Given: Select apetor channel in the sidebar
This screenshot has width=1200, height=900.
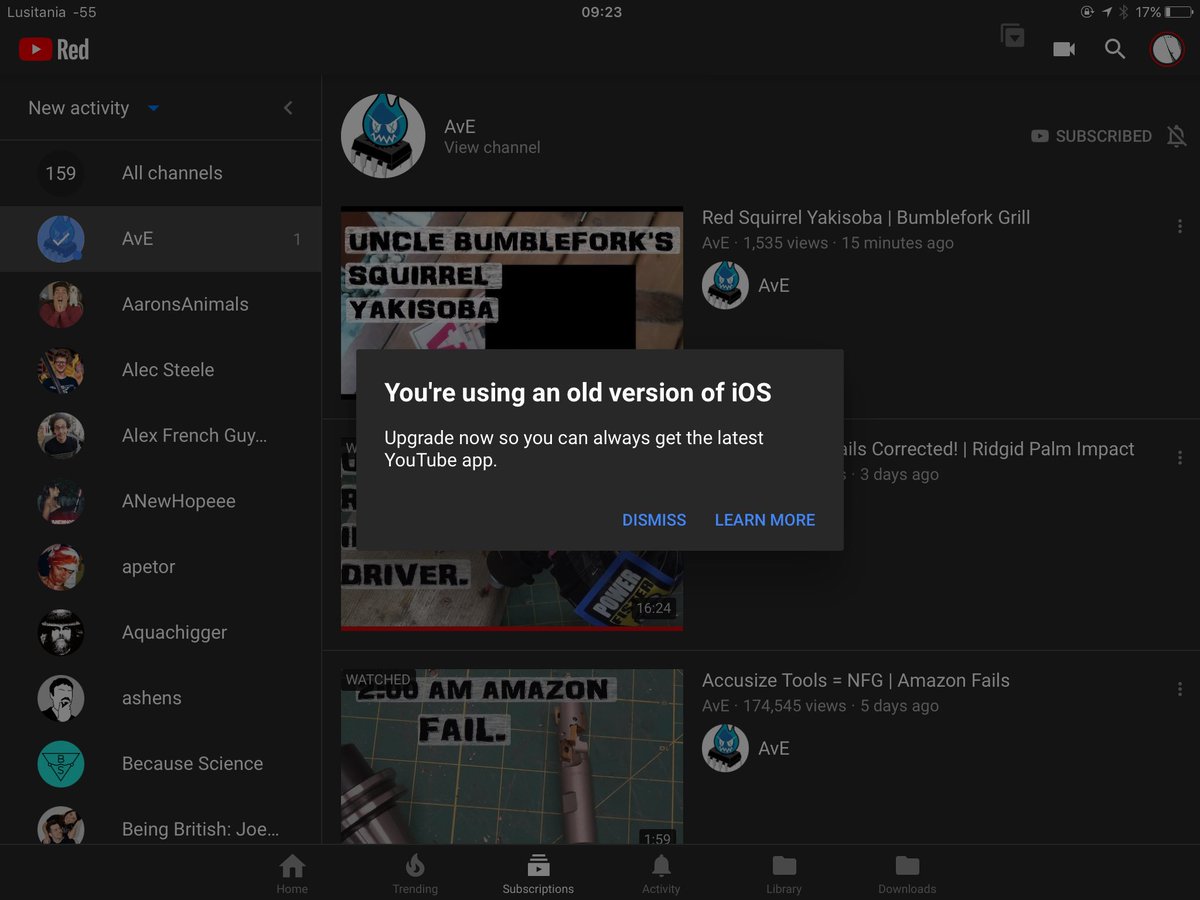Looking at the screenshot, I should 160,567.
